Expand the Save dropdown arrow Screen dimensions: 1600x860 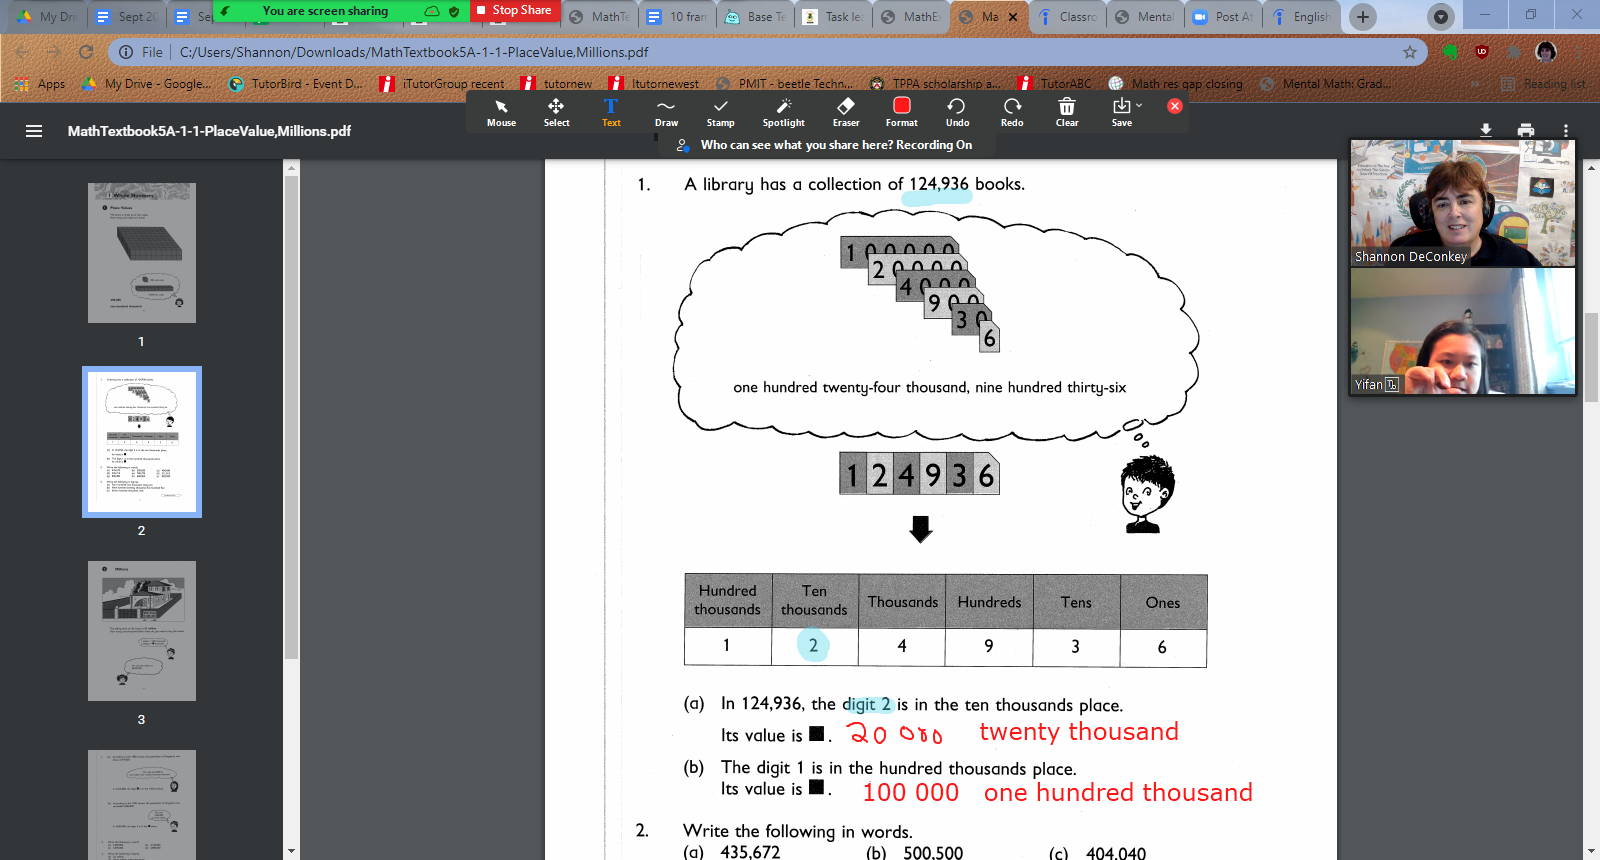(1139, 105)
